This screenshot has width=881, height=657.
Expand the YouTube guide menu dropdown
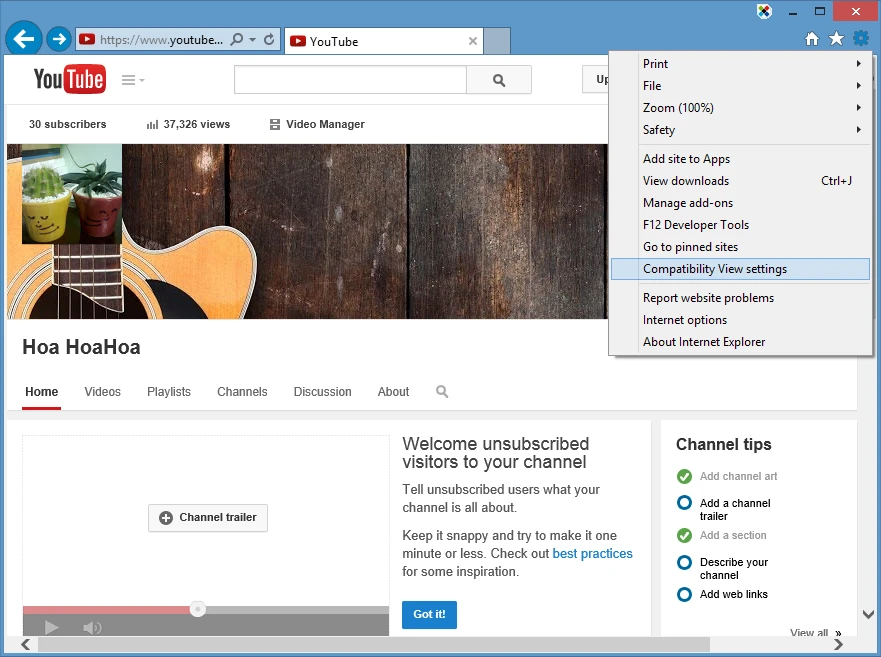click(x=133, y=80)
